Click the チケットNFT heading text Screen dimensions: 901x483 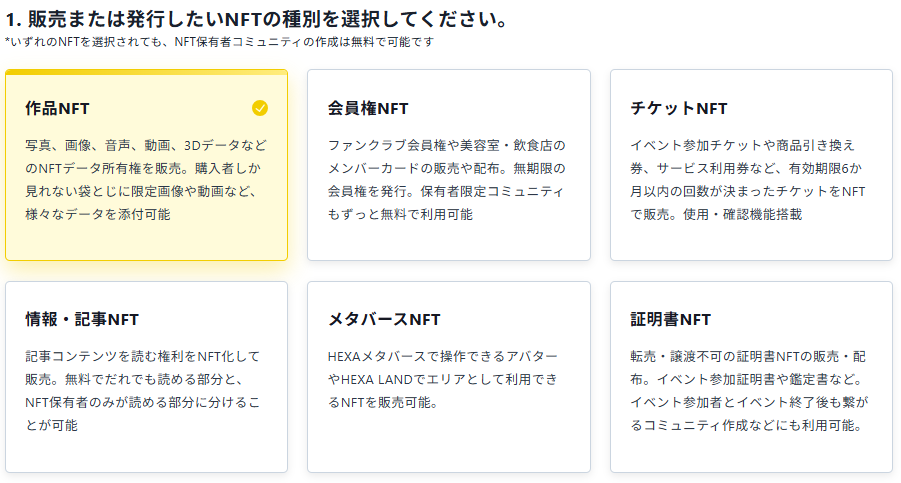(x=679, y=108)
